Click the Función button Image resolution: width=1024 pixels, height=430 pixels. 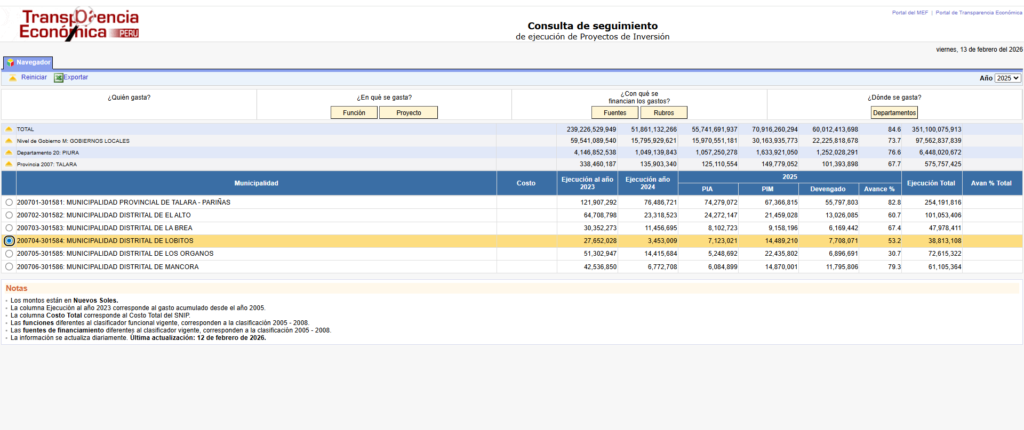coord(354,113)
